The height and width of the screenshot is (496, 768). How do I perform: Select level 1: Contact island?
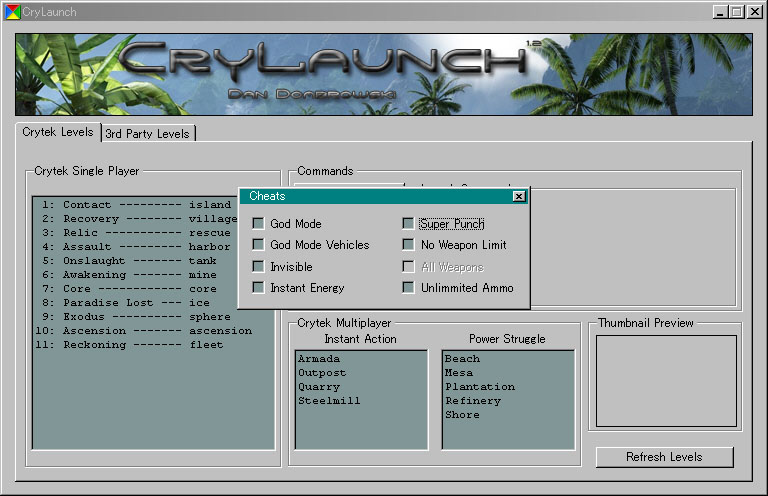coord(136,205)
